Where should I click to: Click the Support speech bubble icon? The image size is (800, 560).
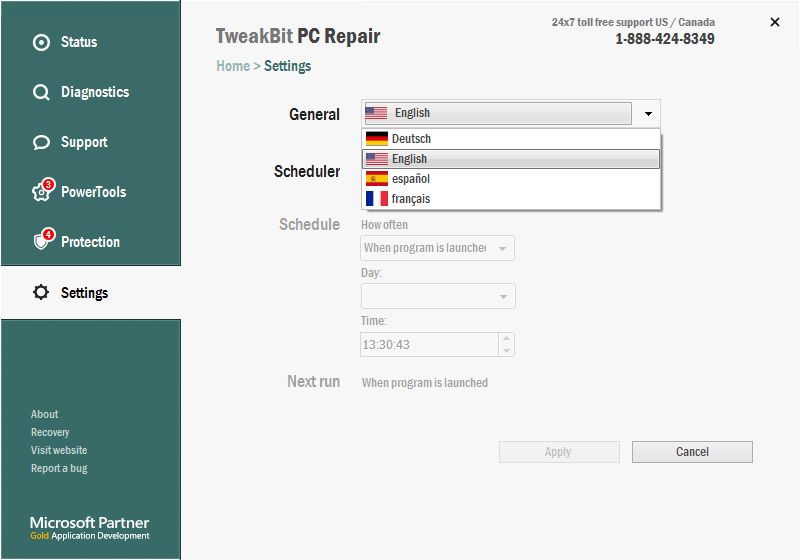coord(41,142)
